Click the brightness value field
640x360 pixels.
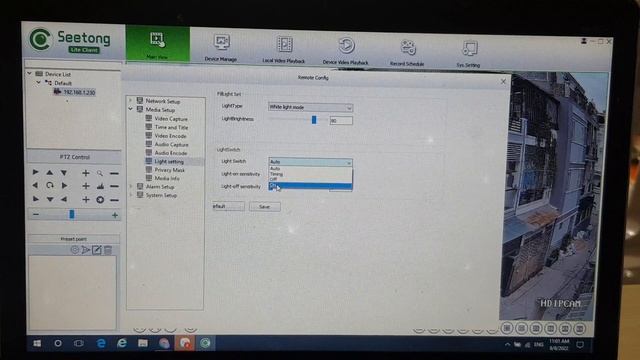click(341, 120)
